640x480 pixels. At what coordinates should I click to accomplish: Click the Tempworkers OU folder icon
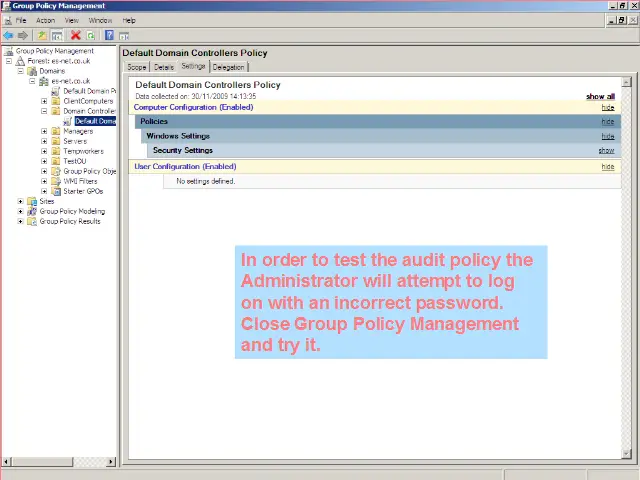[x=56, y=151]
